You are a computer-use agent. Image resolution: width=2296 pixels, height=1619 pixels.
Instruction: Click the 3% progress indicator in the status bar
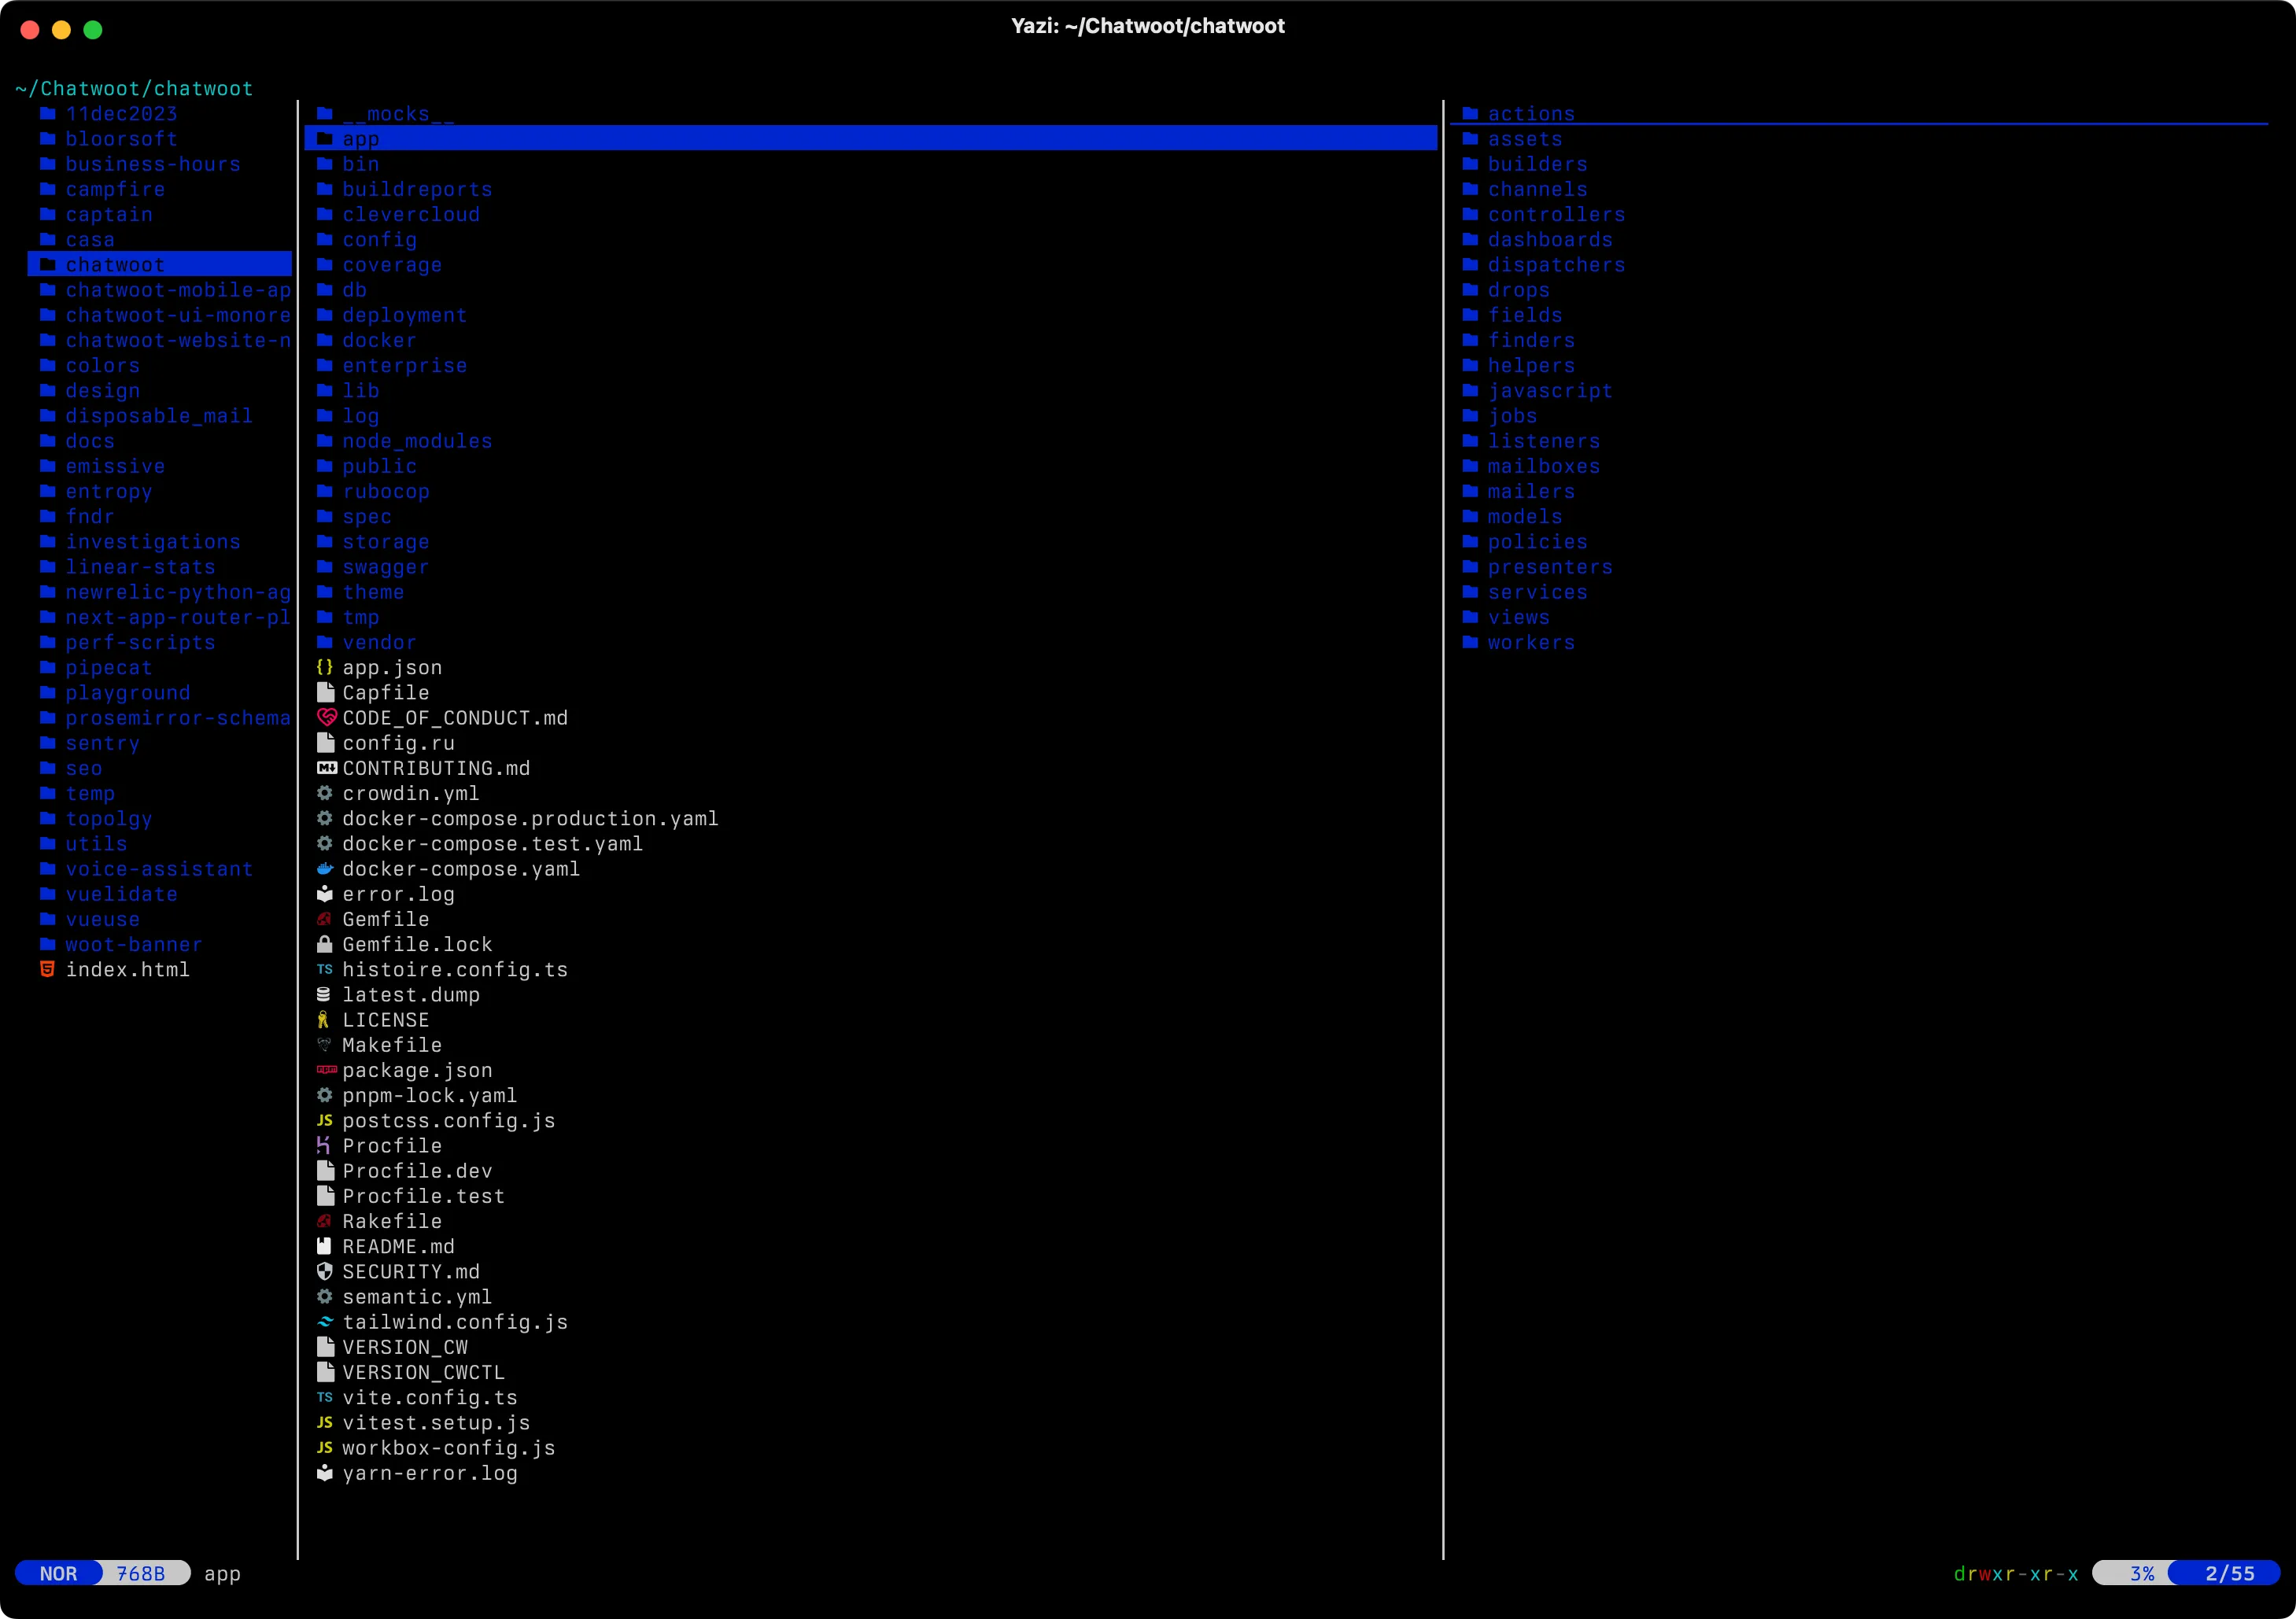2141,1573
